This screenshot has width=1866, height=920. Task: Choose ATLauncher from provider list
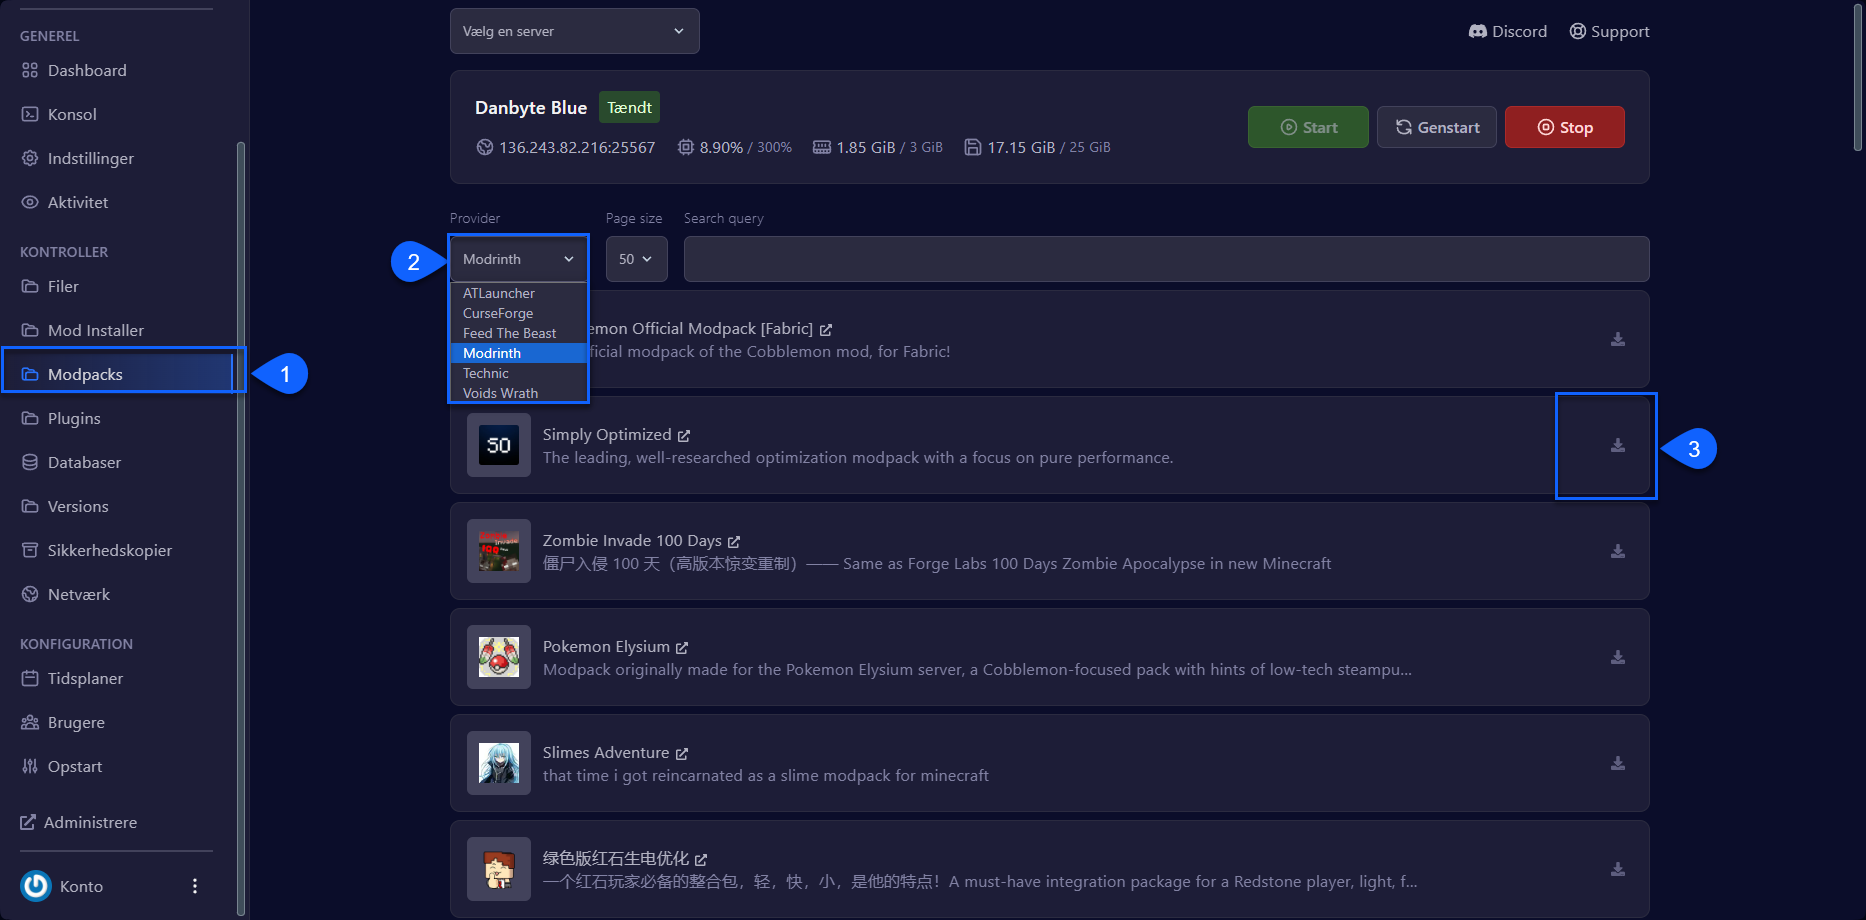519,293
